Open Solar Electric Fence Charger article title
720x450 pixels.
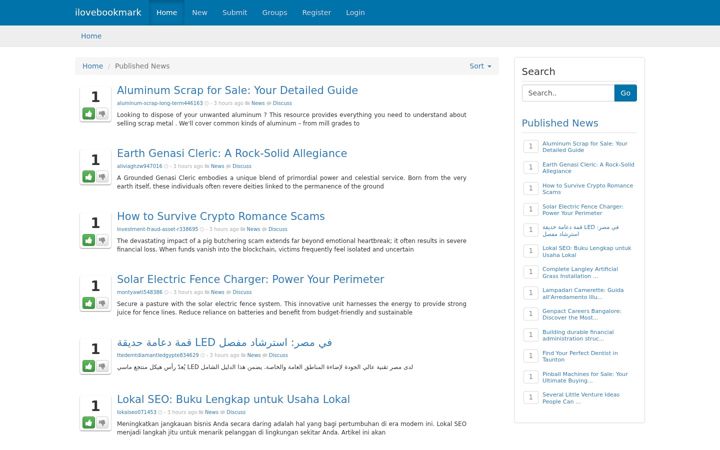(250, 279)
